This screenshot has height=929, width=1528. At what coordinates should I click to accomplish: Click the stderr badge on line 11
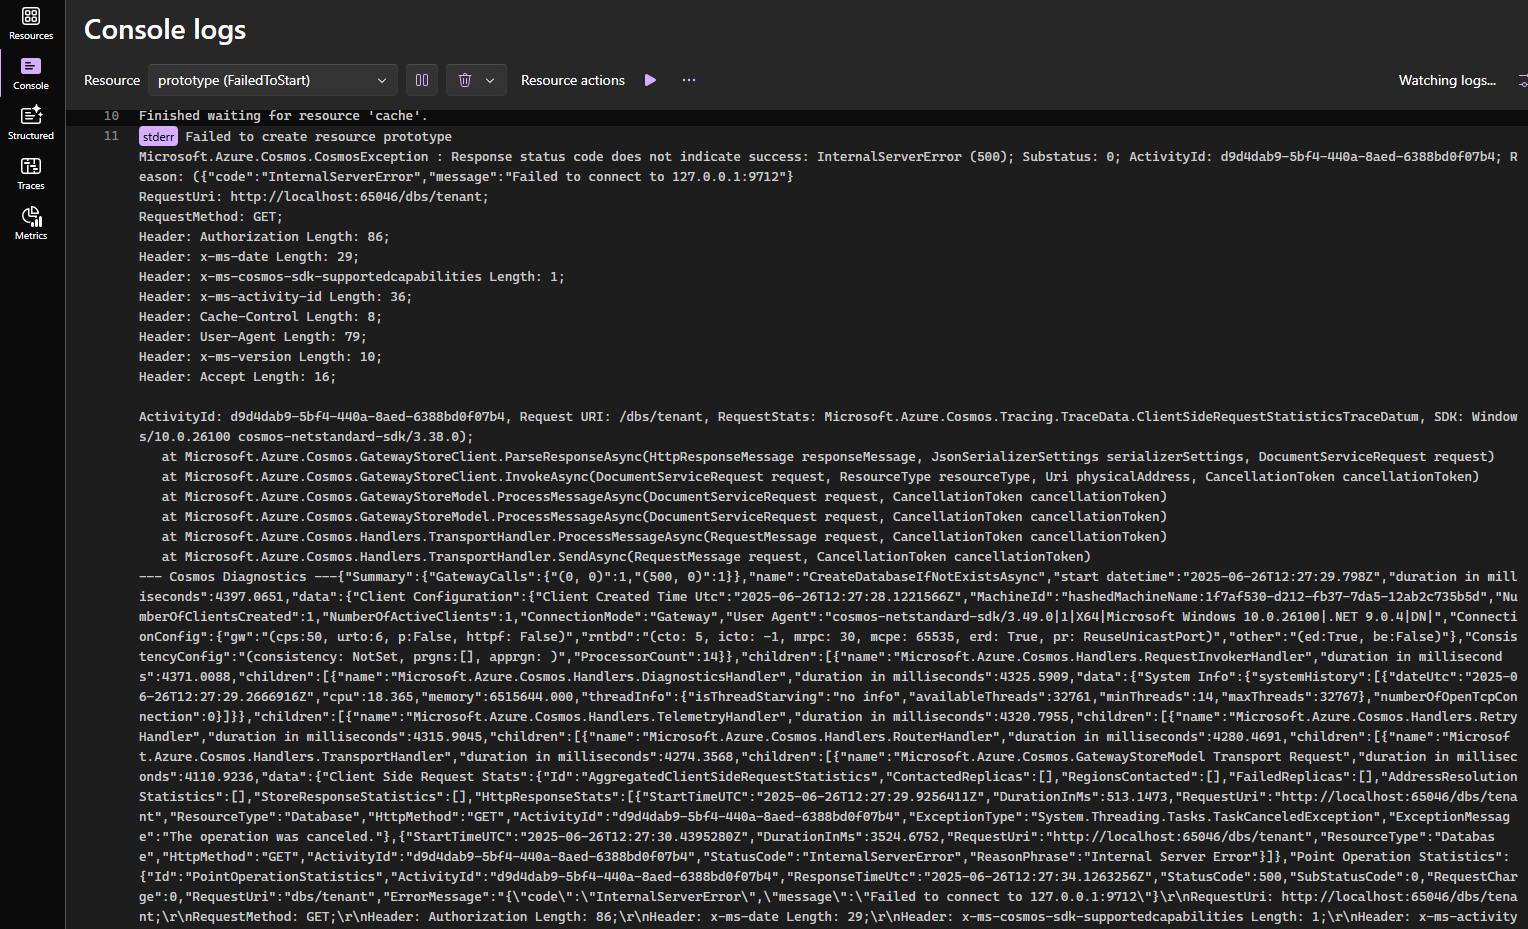tap(158, 136)
